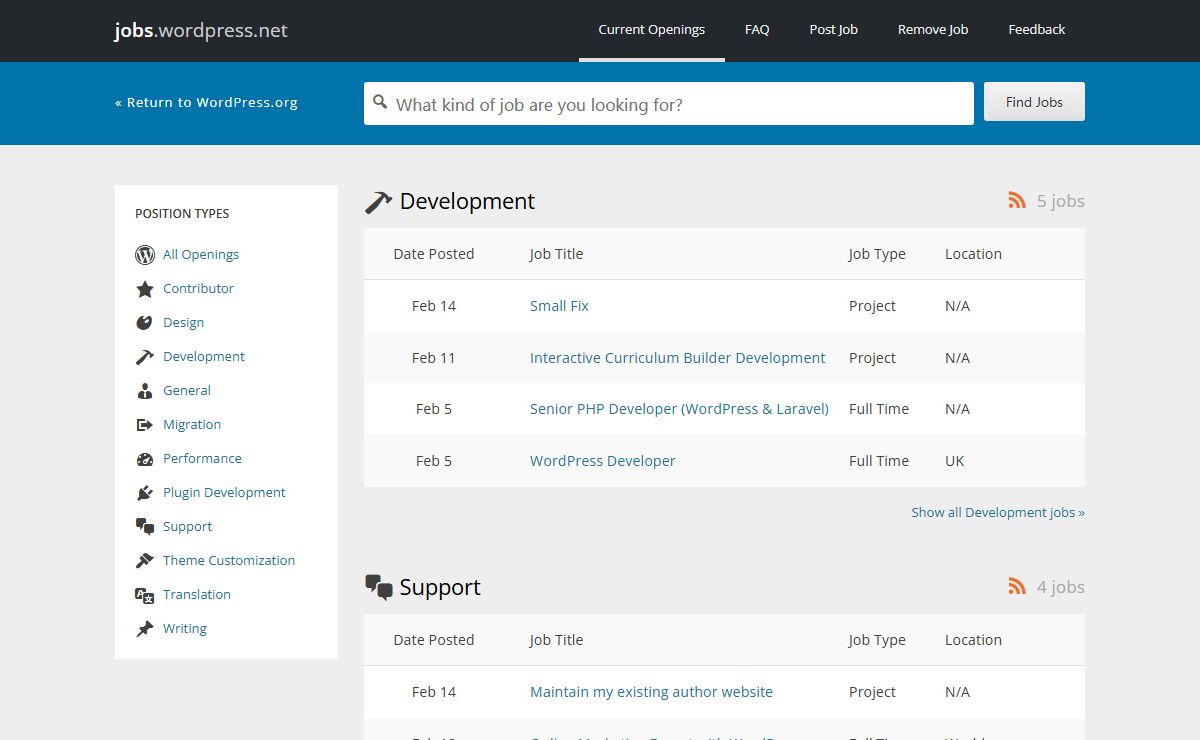Open the WordPress Developer job listing
The image size is (1200, 740).
[603, 461]
